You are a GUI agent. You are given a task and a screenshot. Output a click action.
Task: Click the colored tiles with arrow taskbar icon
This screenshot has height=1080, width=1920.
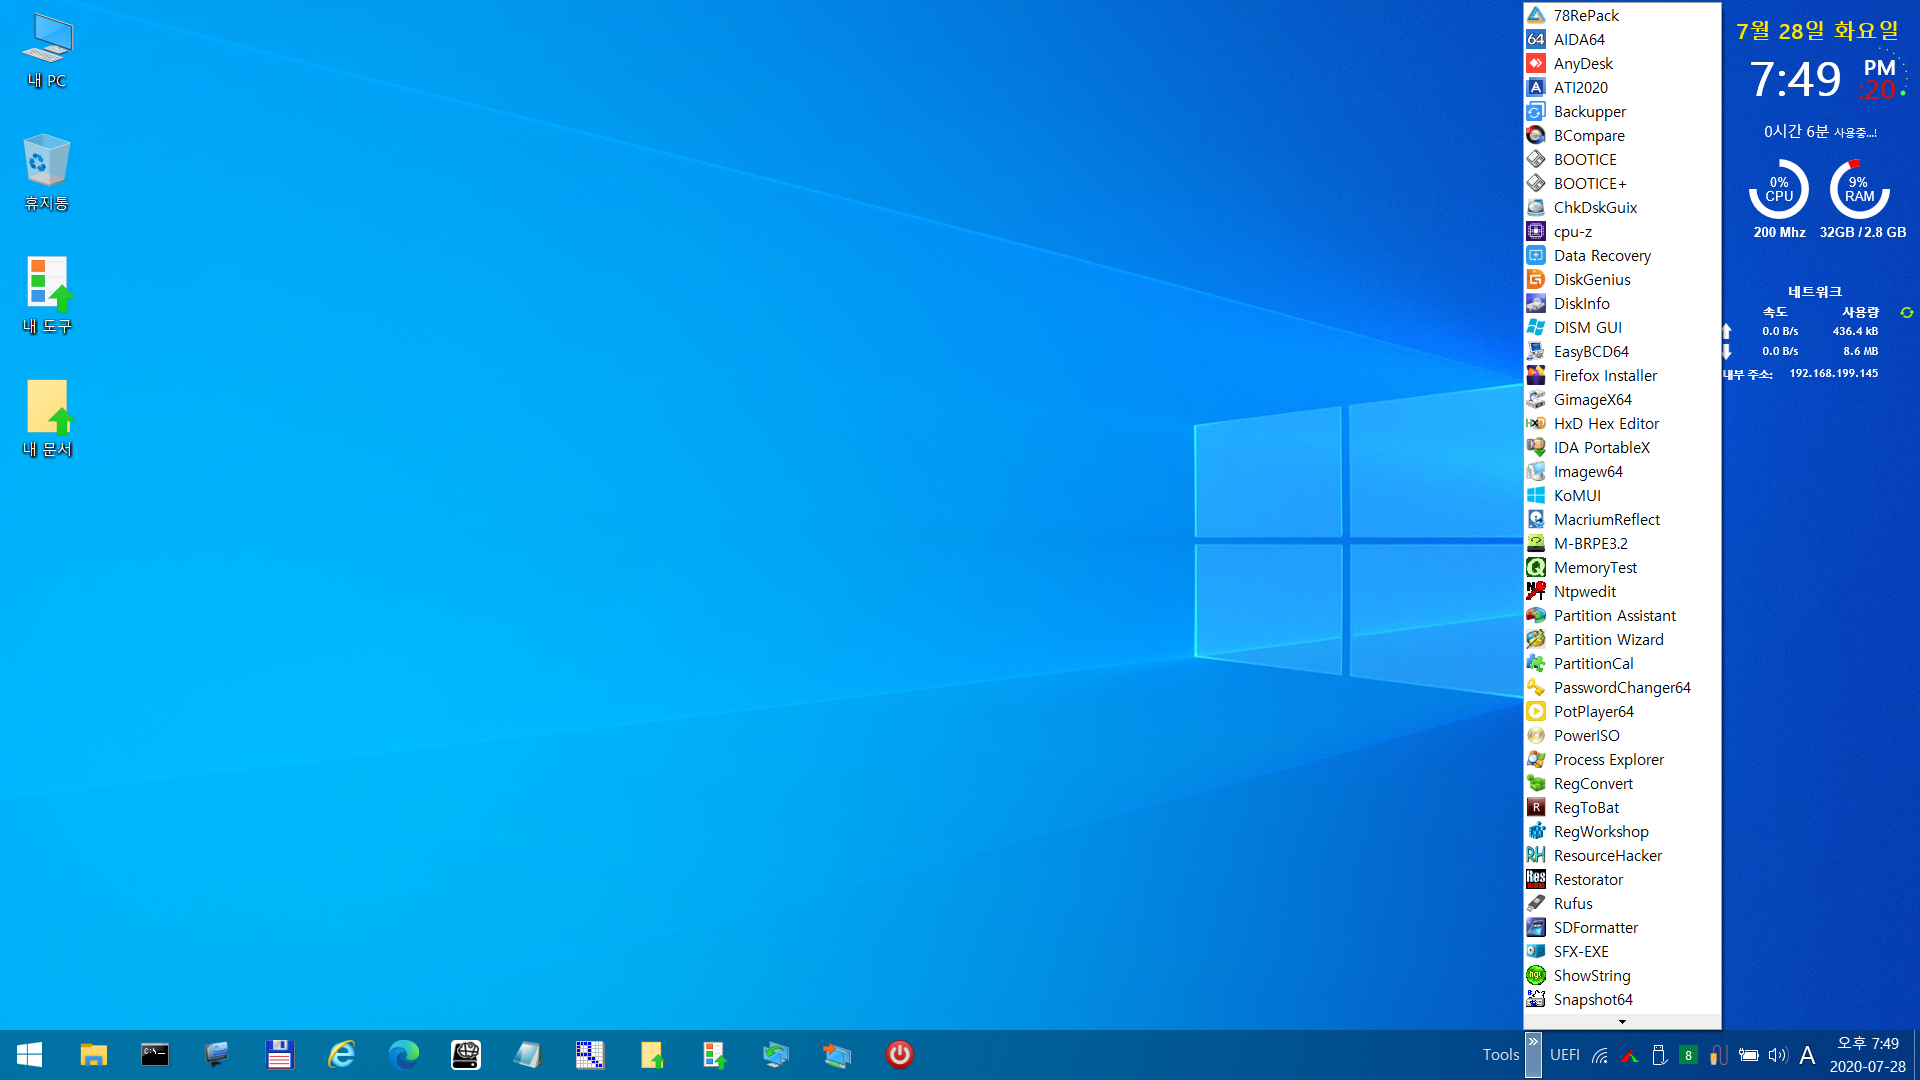pos(713,1055)
